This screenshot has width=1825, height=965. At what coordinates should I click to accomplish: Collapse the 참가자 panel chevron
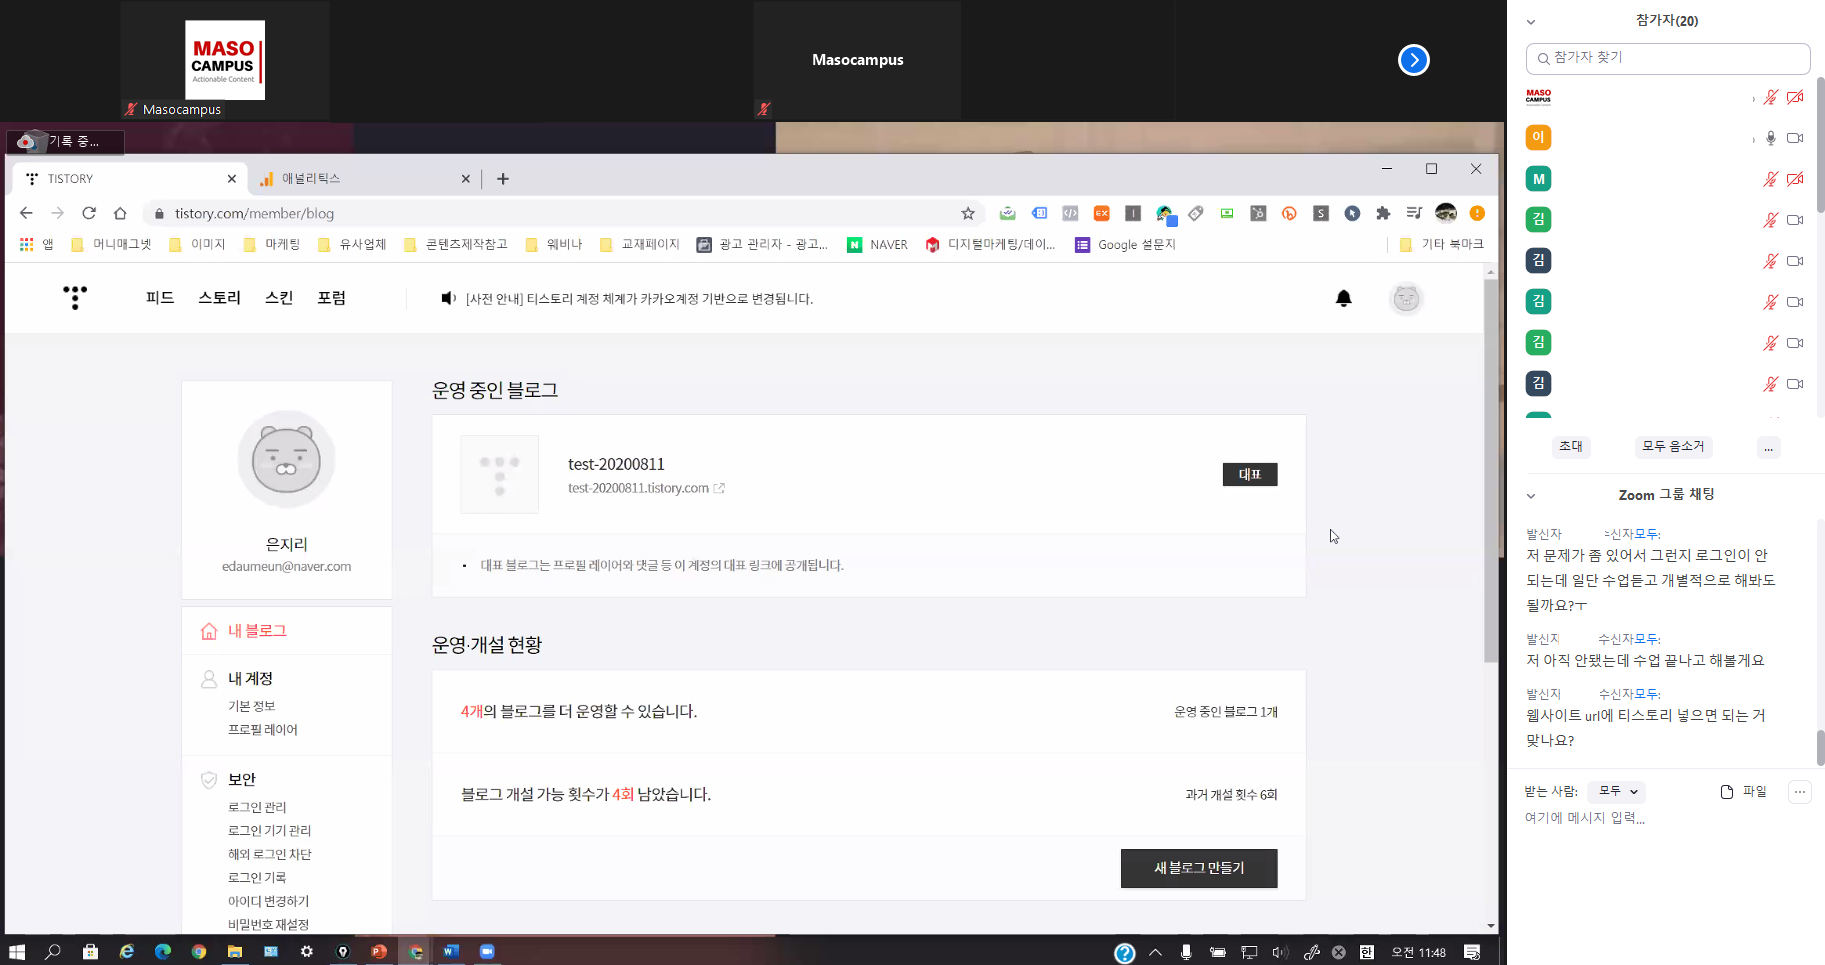click(1530, 22)
